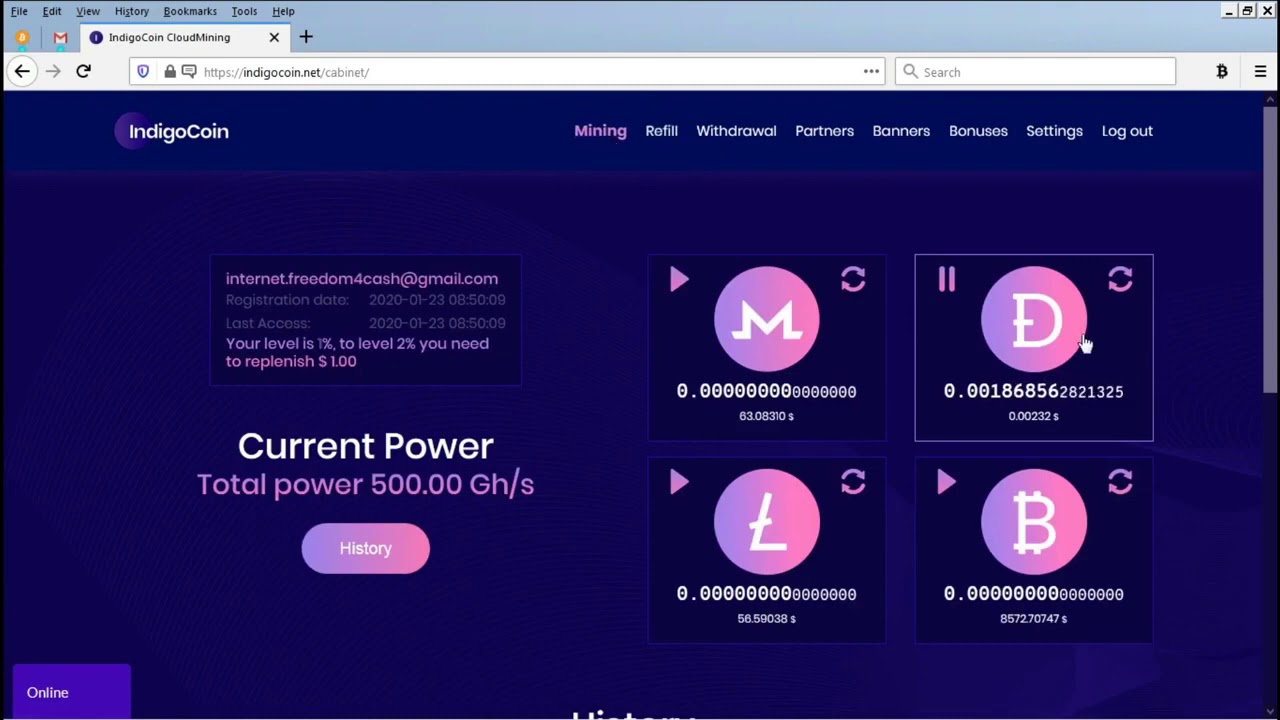Viewport: 1280px width, 720px height.
Task: Start mining on the Litecoin card
Action: pyautogui.click(x=679, y=482)
